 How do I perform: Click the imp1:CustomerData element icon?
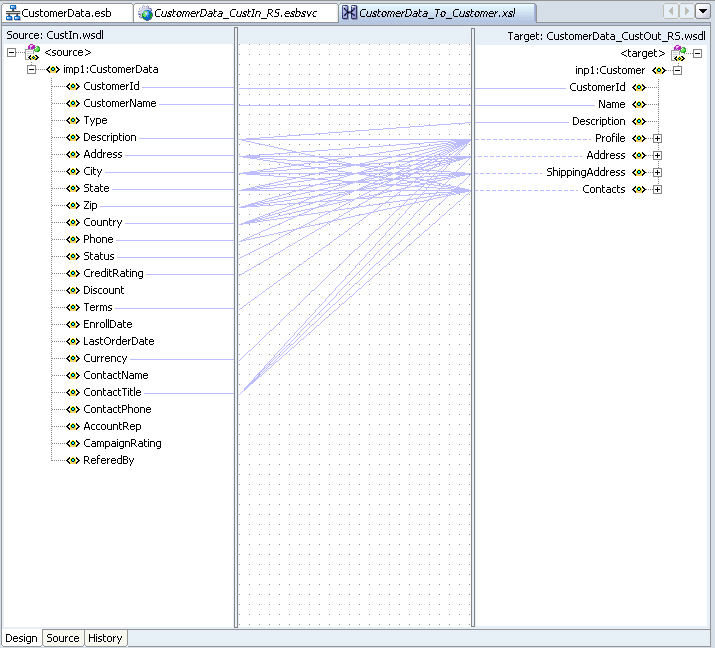click(x=53, y=70)
